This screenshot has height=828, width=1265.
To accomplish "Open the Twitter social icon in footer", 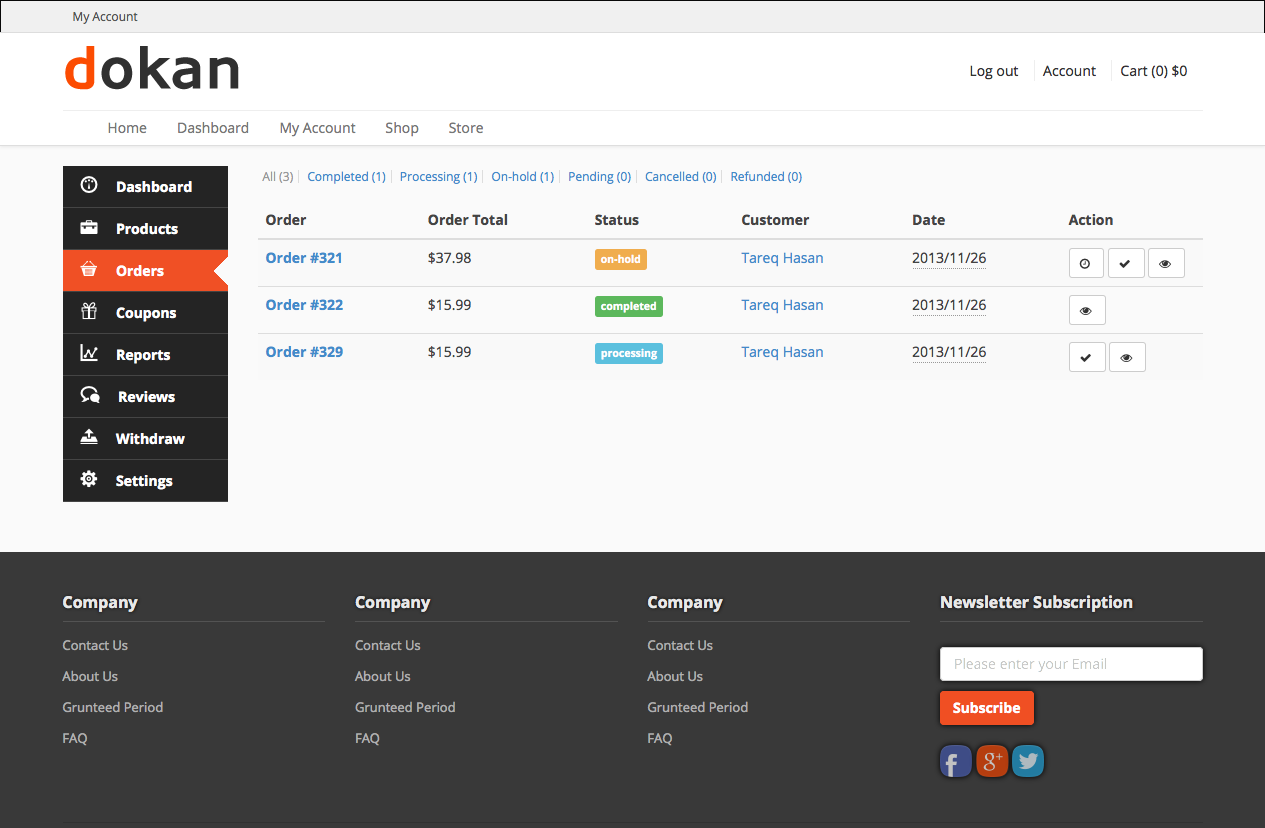I will pos(1027,762).
